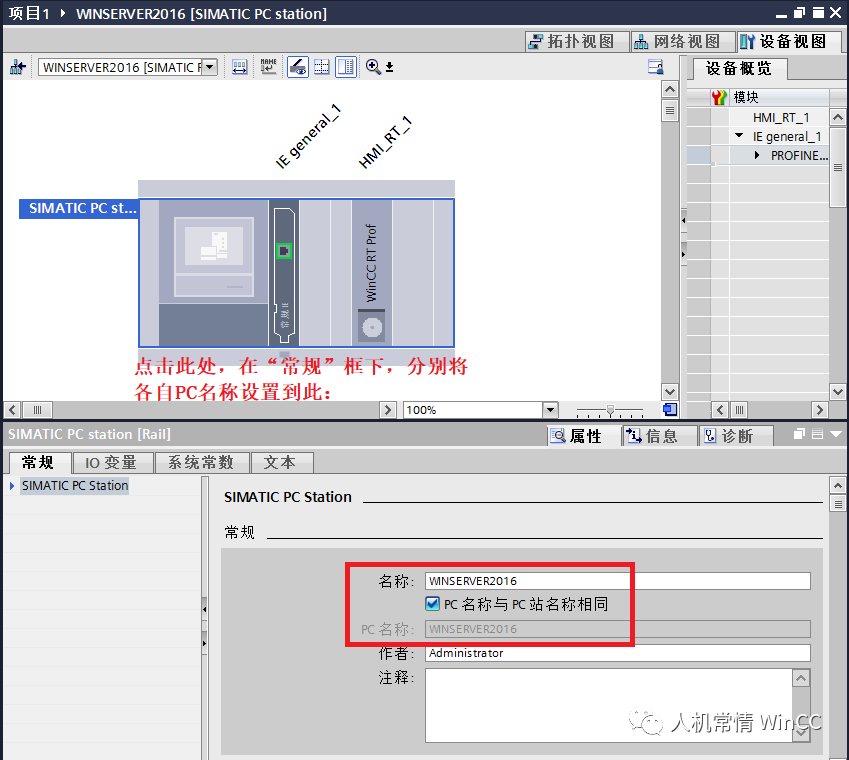Click the HMI_RT_1 rotated label
The width and height of the screenshot is (849, 760).
pyautogui.click(x=385, y=142)
